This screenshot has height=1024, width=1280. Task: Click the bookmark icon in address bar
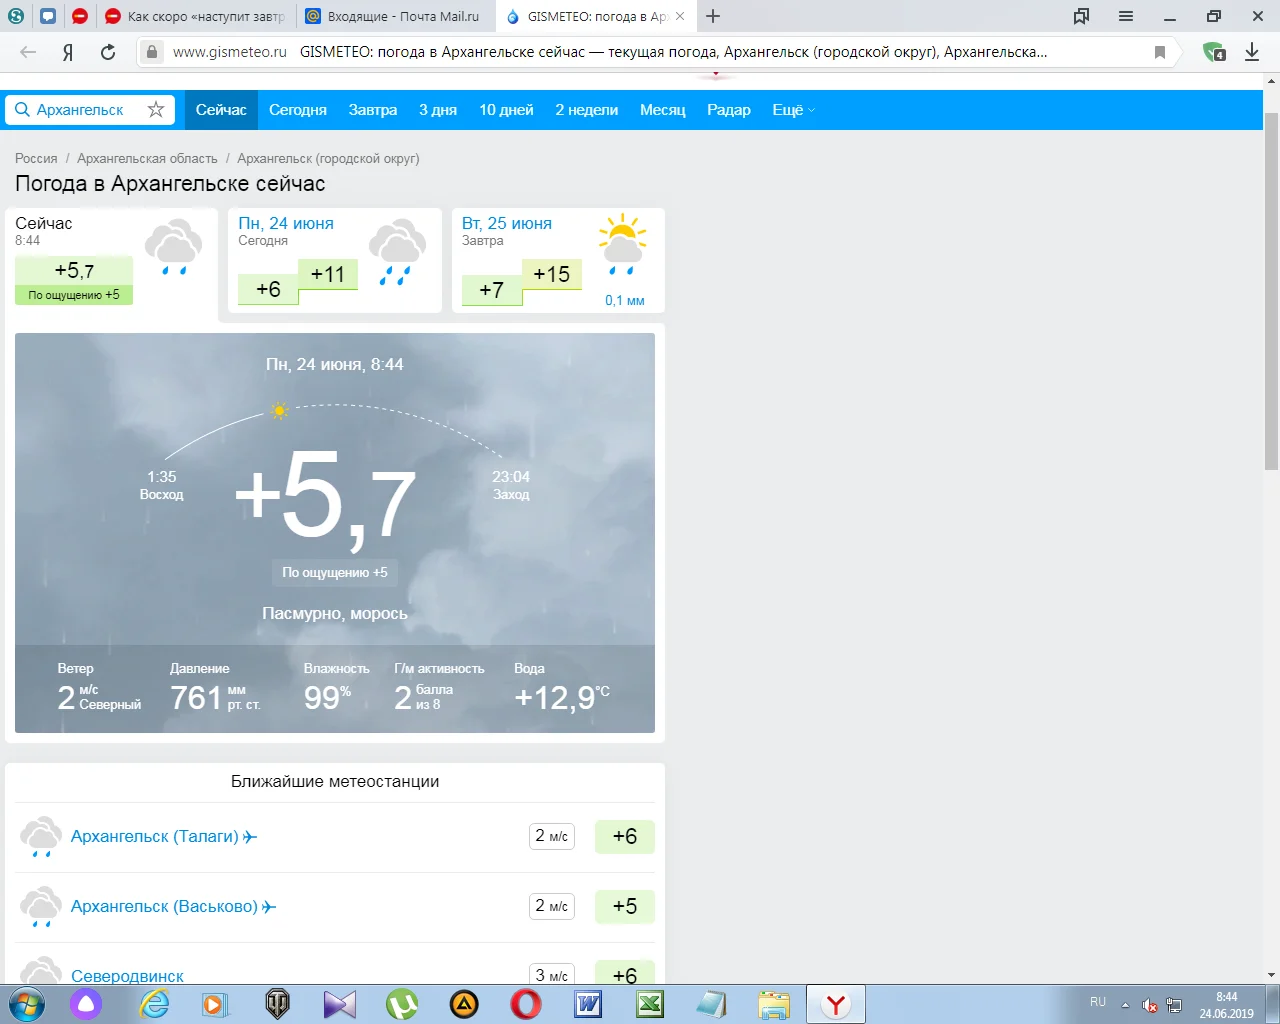1160,52
